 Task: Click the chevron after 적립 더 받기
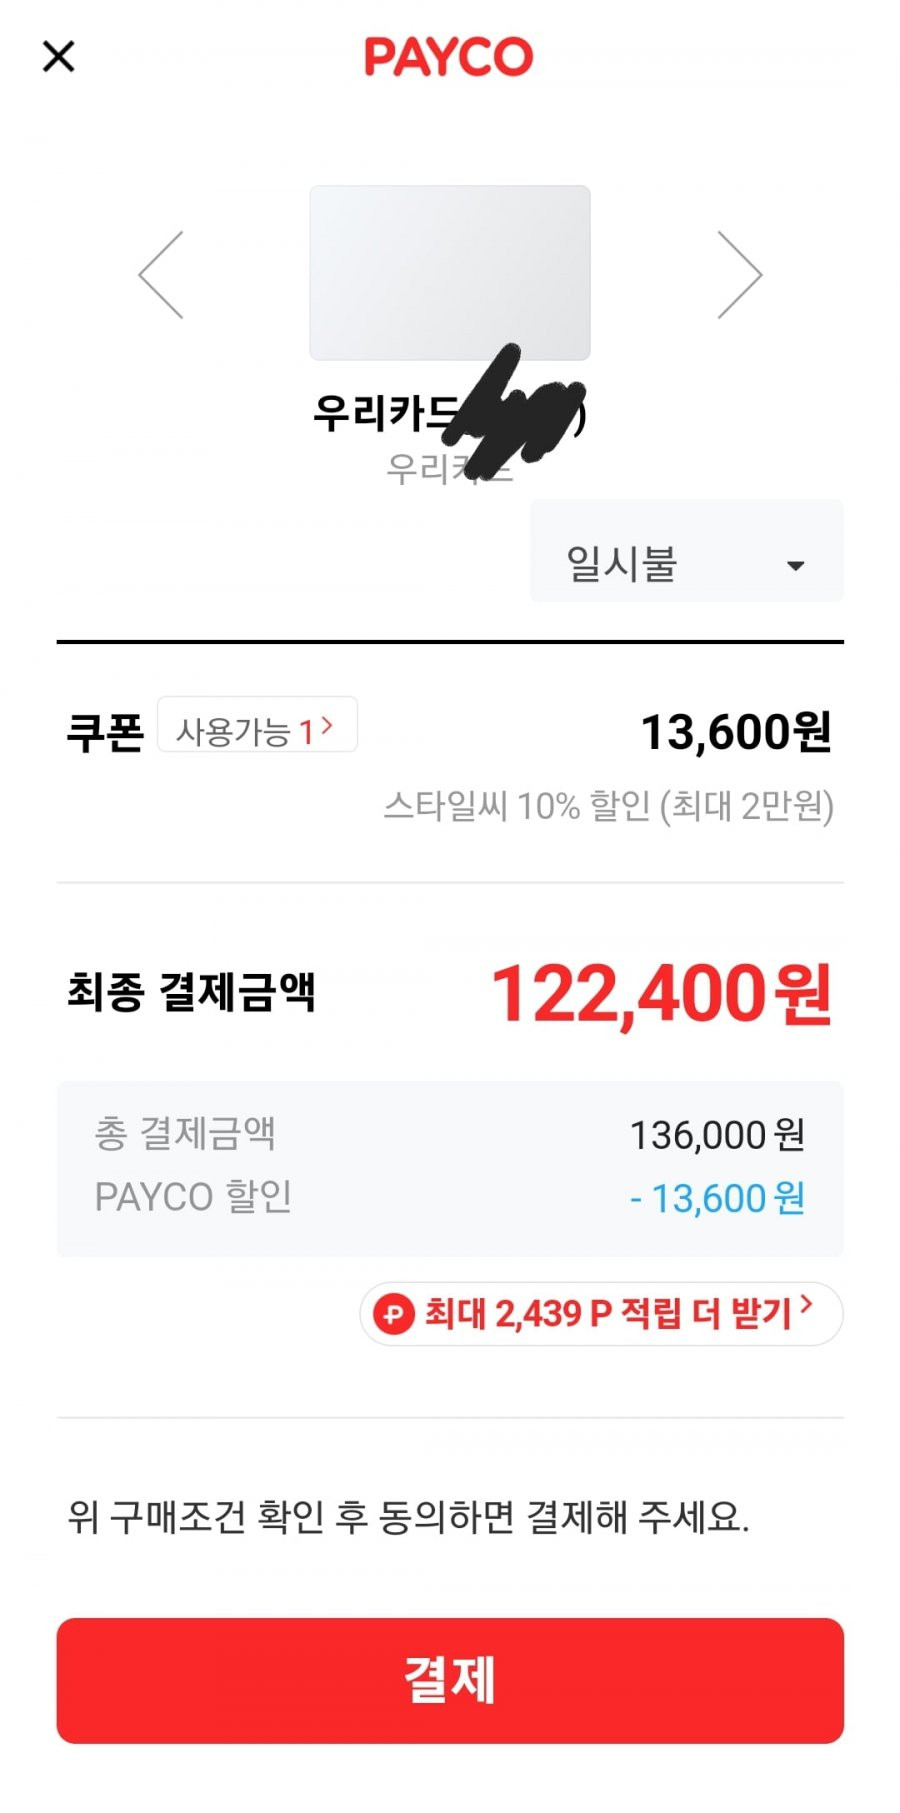coord(807,1305)
